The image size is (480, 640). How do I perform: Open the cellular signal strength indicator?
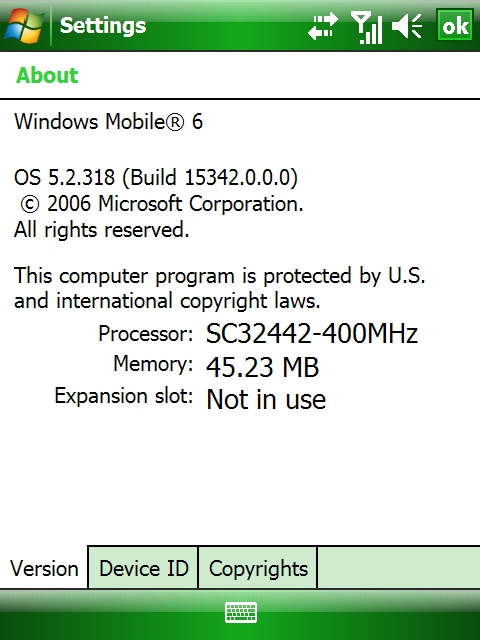(366, 27)
